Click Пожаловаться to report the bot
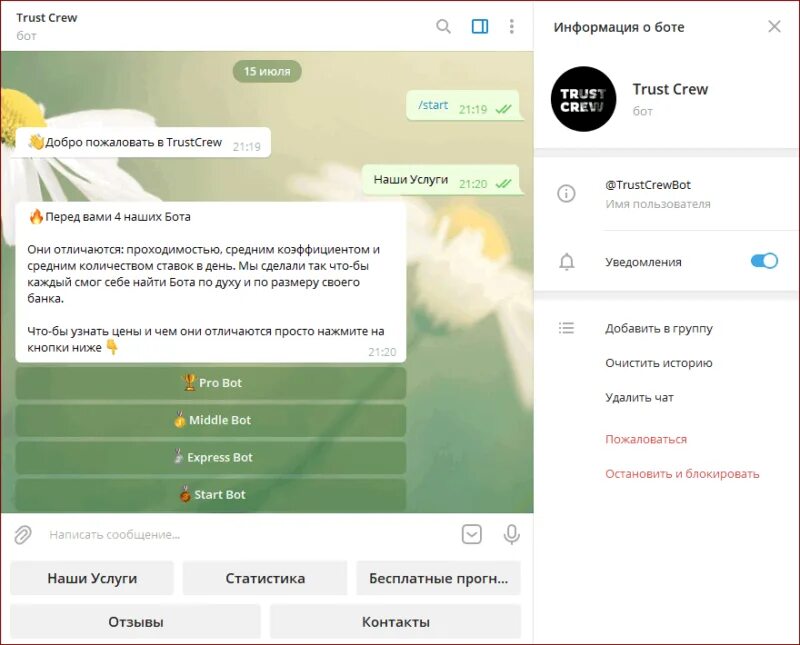The image size is (800, 645). click(646, 439)
